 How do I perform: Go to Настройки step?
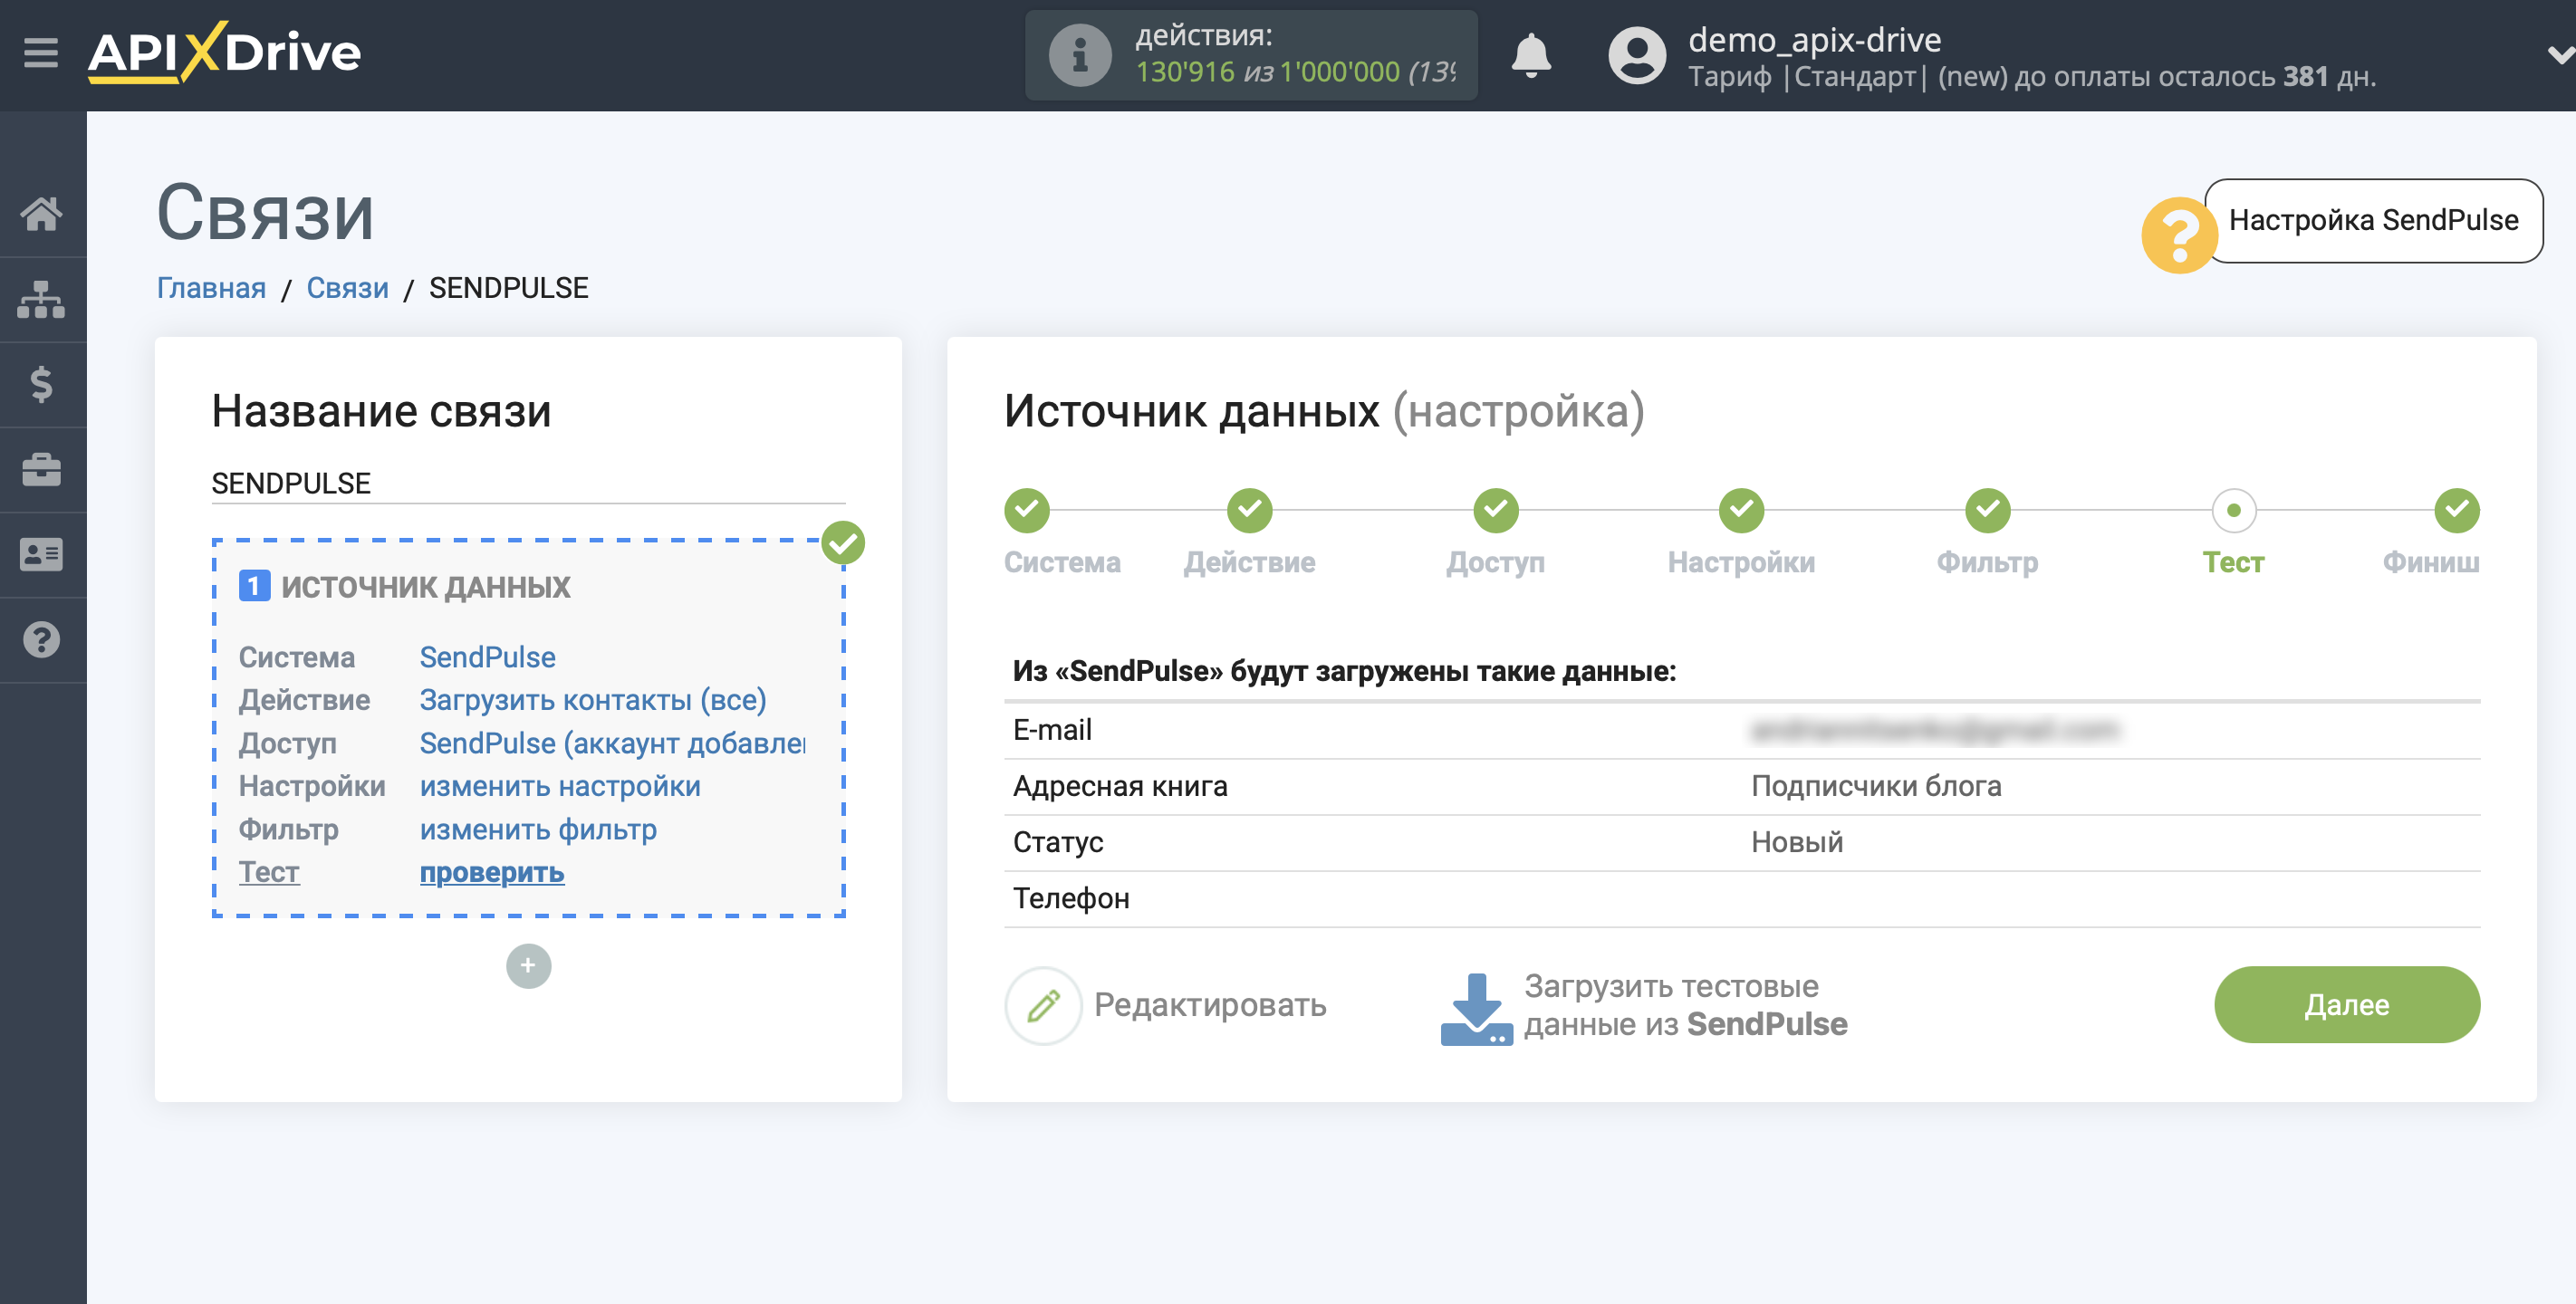(x=1741, y=562)
